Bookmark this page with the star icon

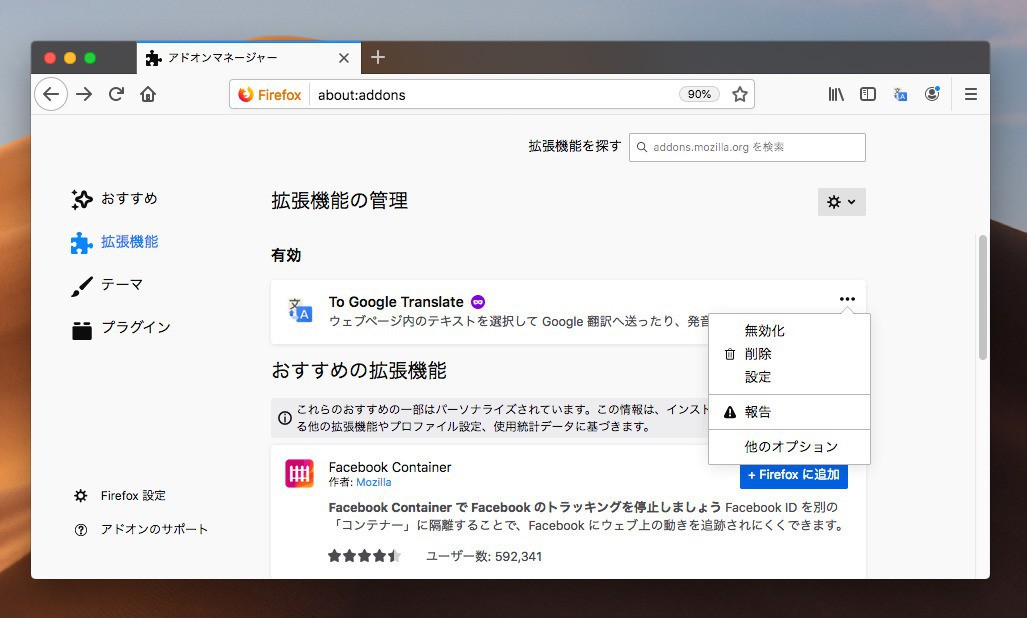(740, 94)
